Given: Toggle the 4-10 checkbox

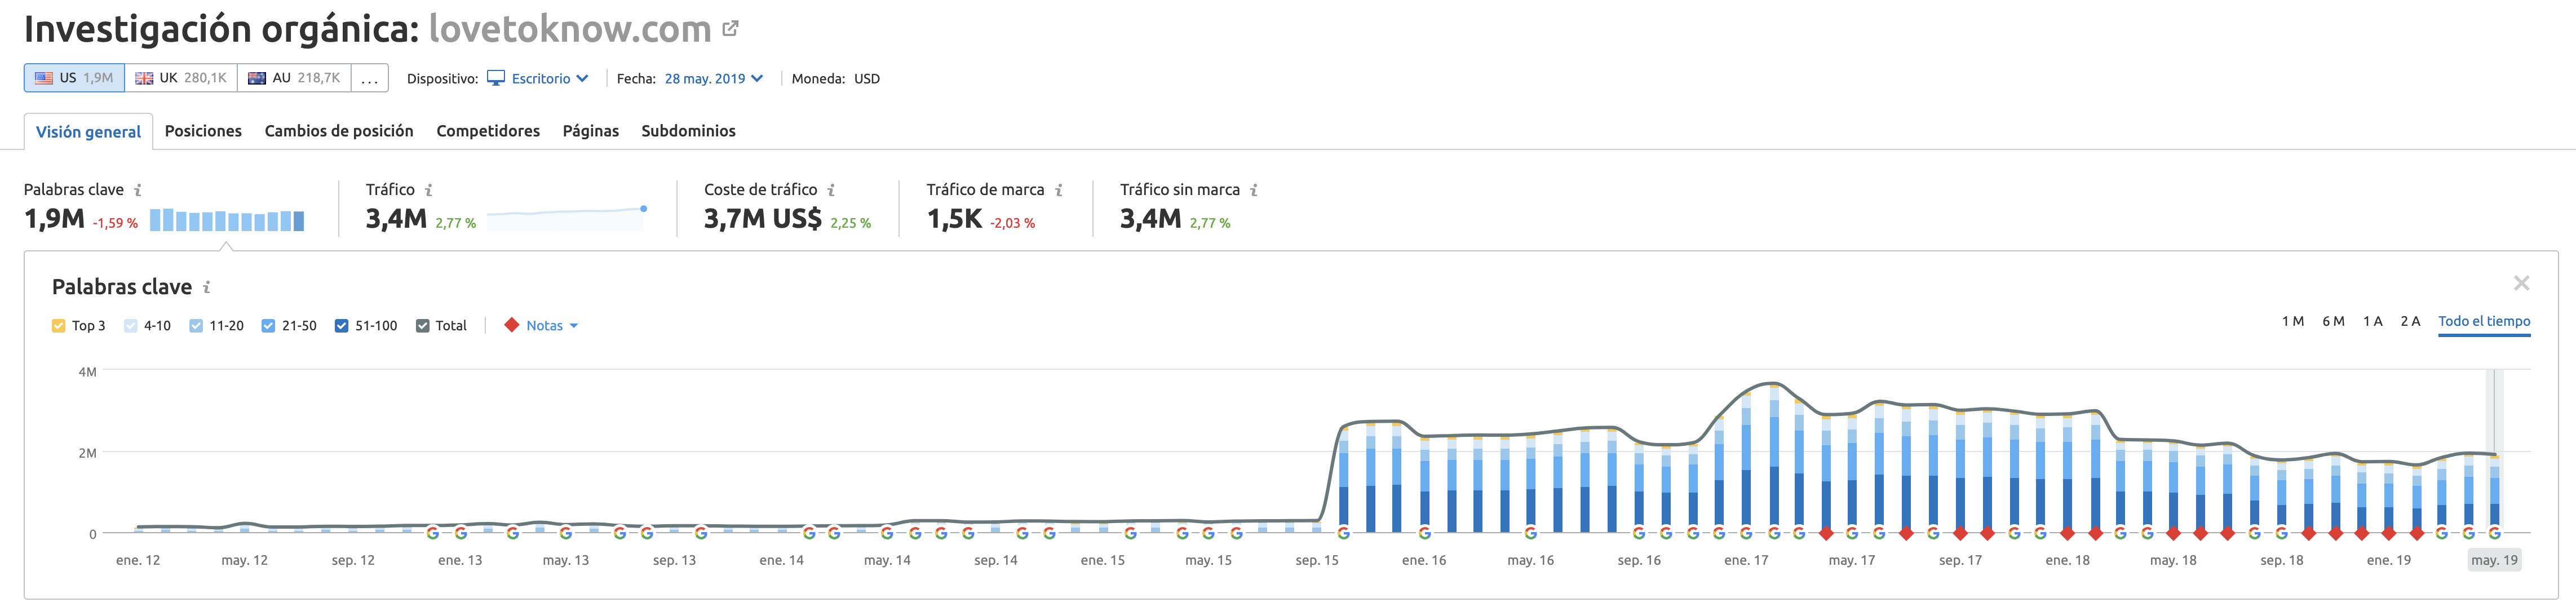Looking at the screenshot, I should click(x=130, y=326).
